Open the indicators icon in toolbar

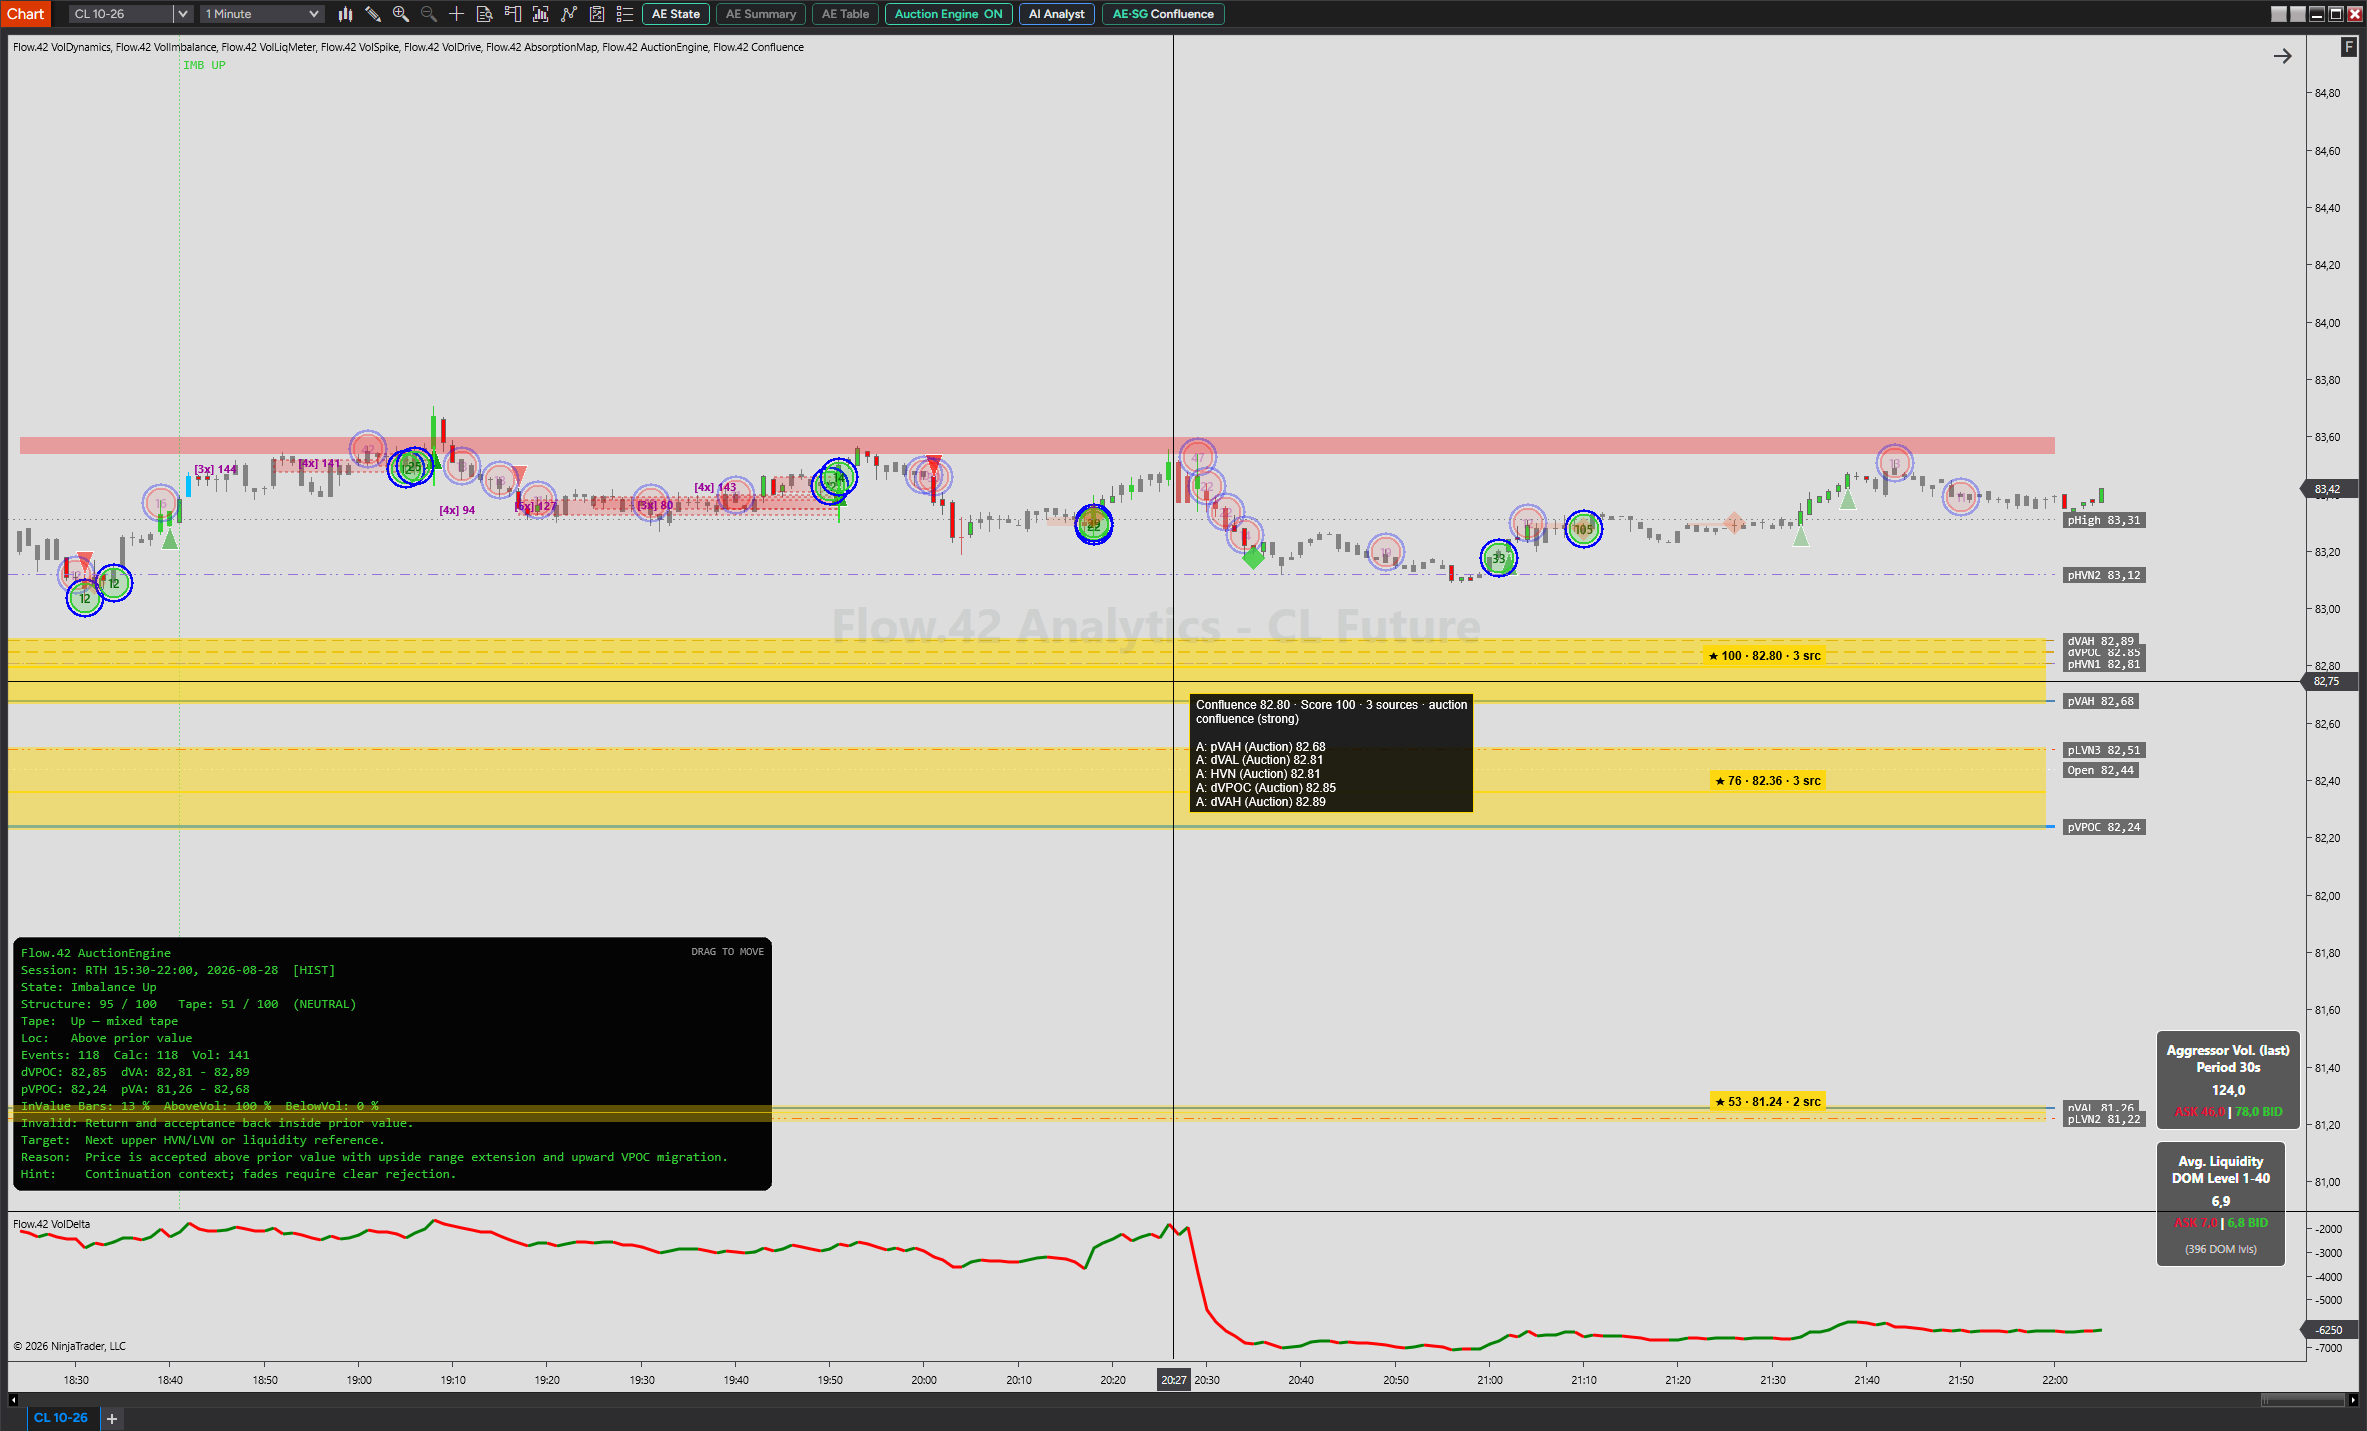click(x=541, y=14)
